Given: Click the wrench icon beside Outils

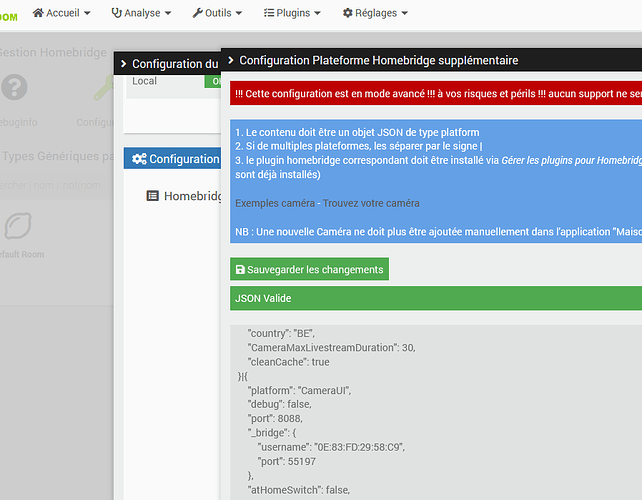Looking at the screenshot, I should [198, 13].
